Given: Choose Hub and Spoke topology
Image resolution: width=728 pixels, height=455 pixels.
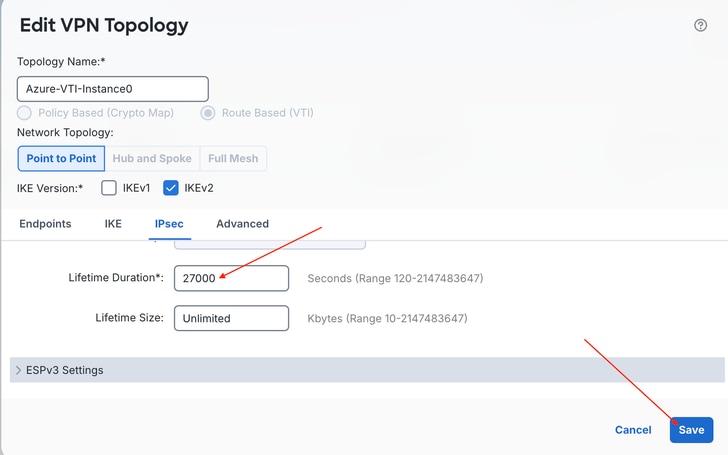Looking at the screenshot, I should point(152,158).
